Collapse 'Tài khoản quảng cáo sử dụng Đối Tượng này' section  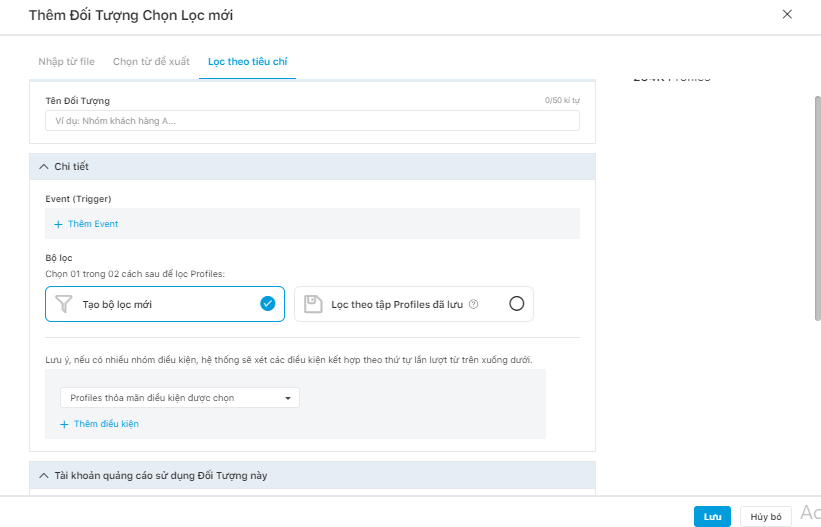coord(43,476)
